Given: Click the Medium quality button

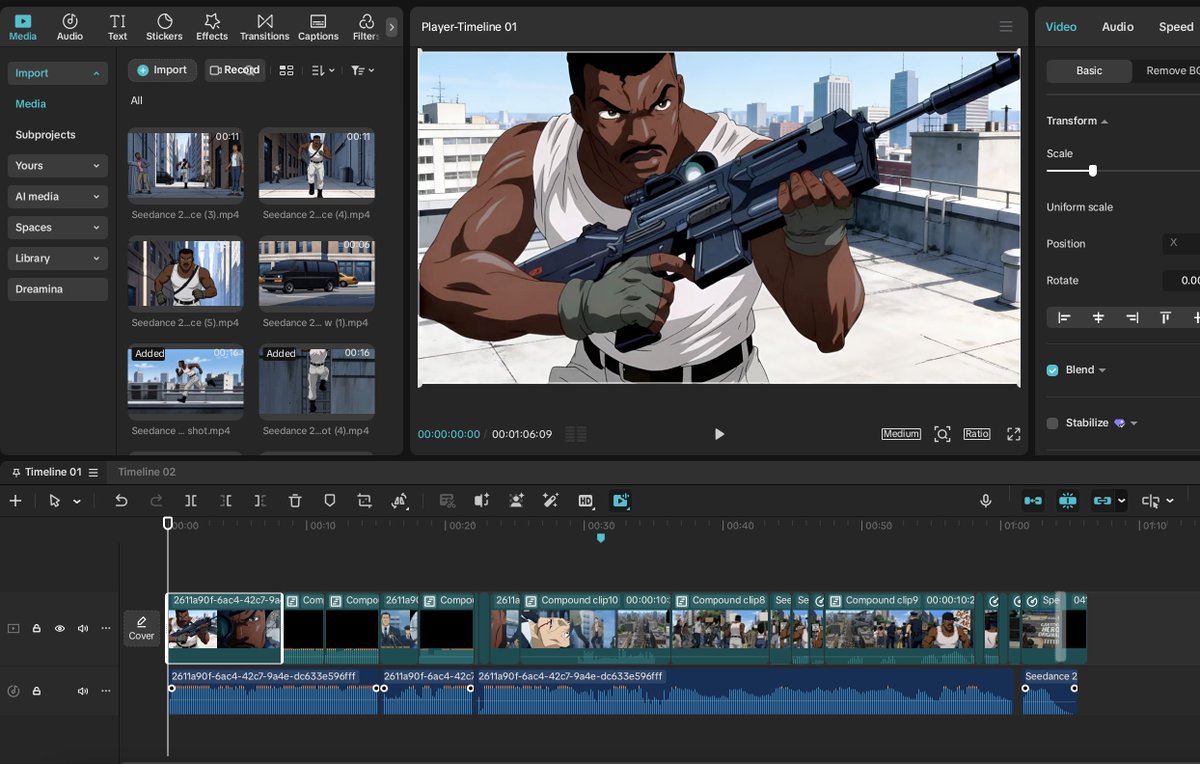Looking at the screenshot, I should click(x=901, y=434).
